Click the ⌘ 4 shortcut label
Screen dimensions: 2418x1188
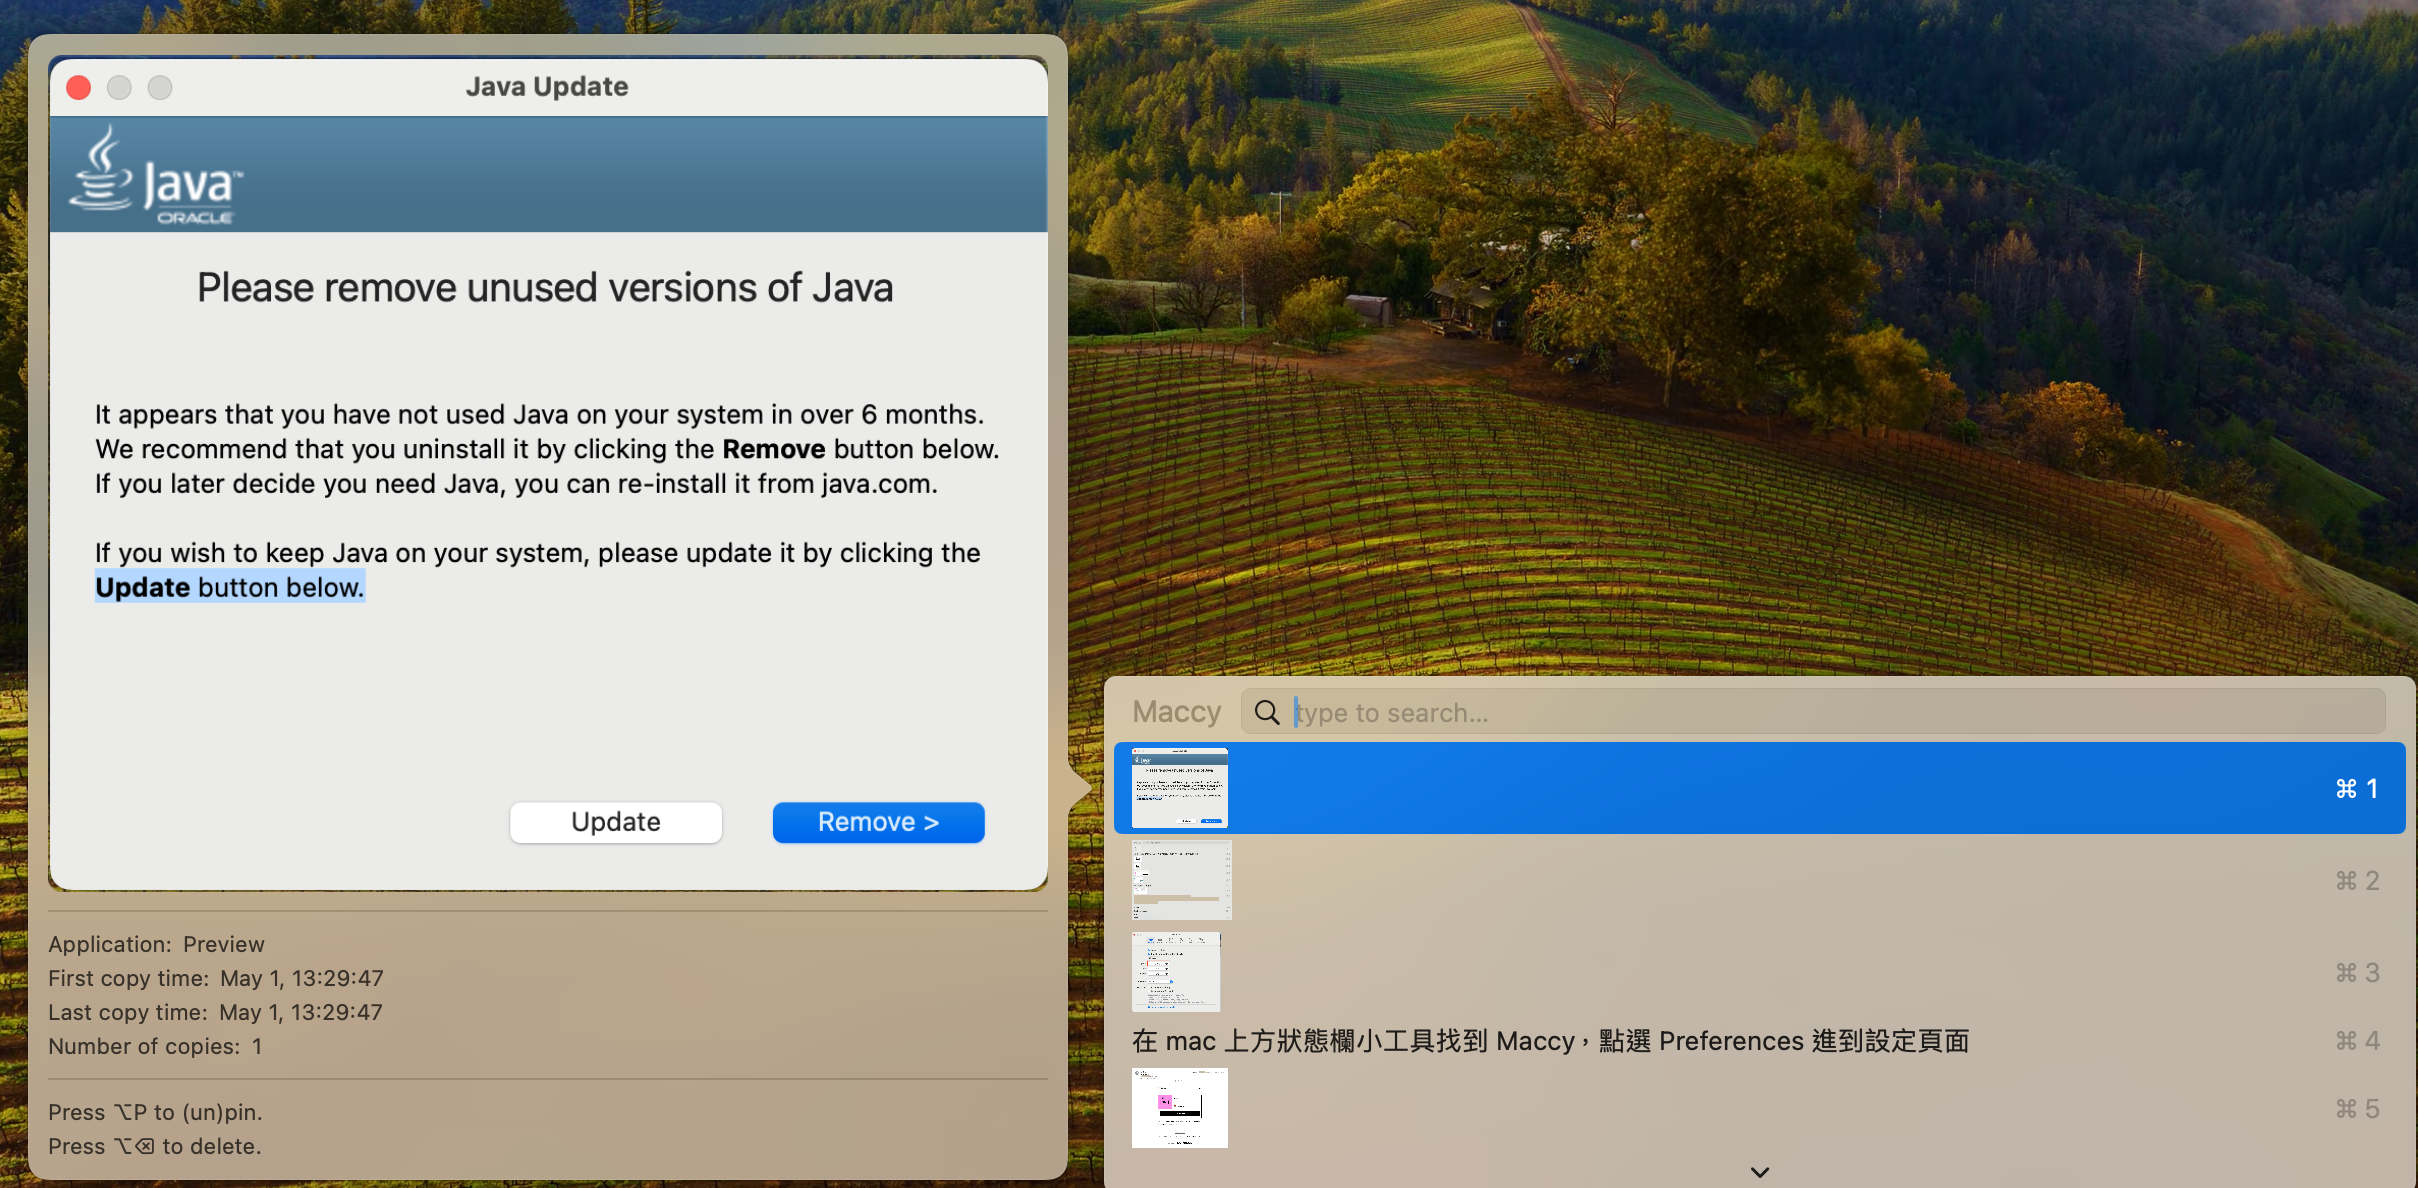[2356, 1041]
